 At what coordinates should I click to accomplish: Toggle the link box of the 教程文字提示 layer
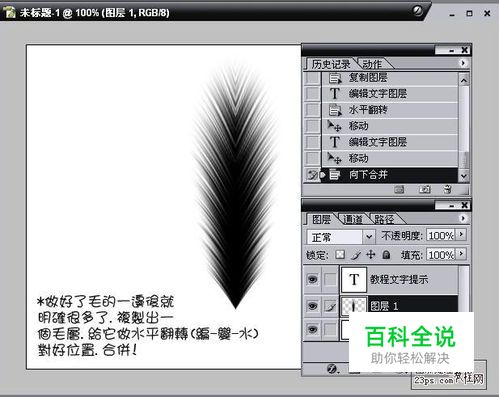[x=330, y=279]
